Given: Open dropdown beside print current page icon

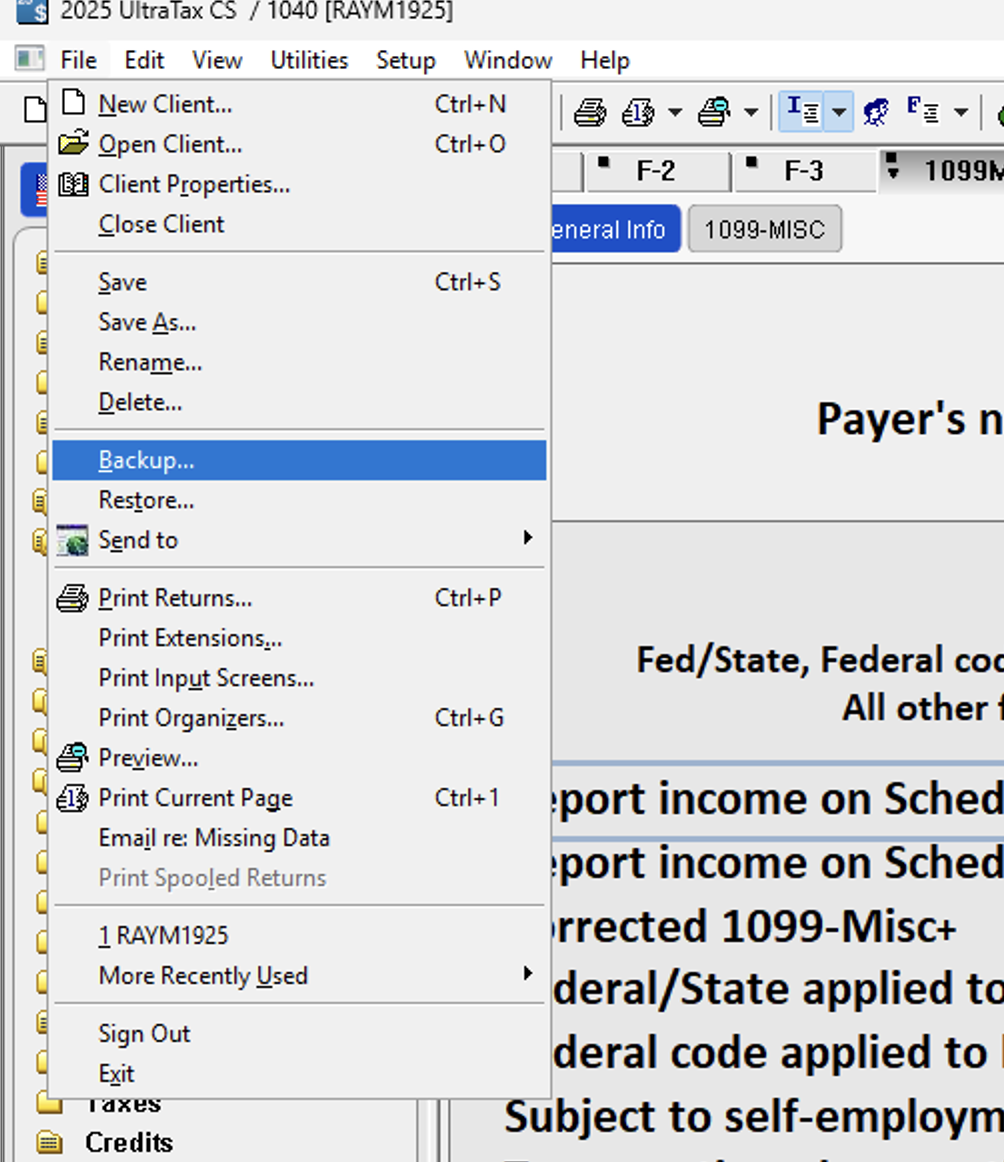Looking at the screenshot, I should coord(674,113).
